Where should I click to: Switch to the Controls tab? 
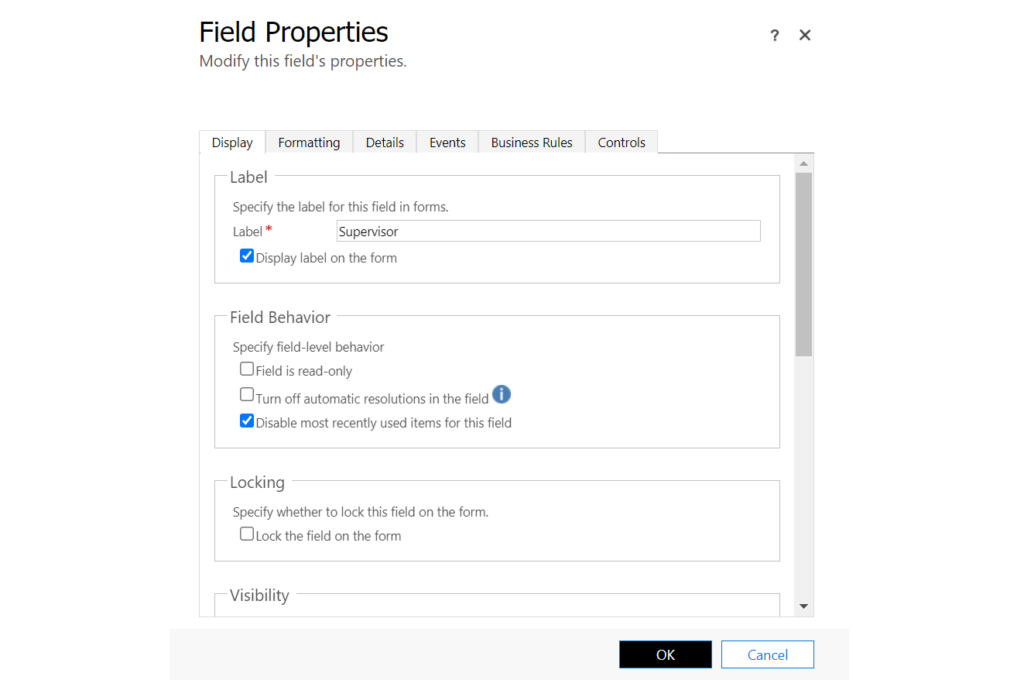pos(621,142)
